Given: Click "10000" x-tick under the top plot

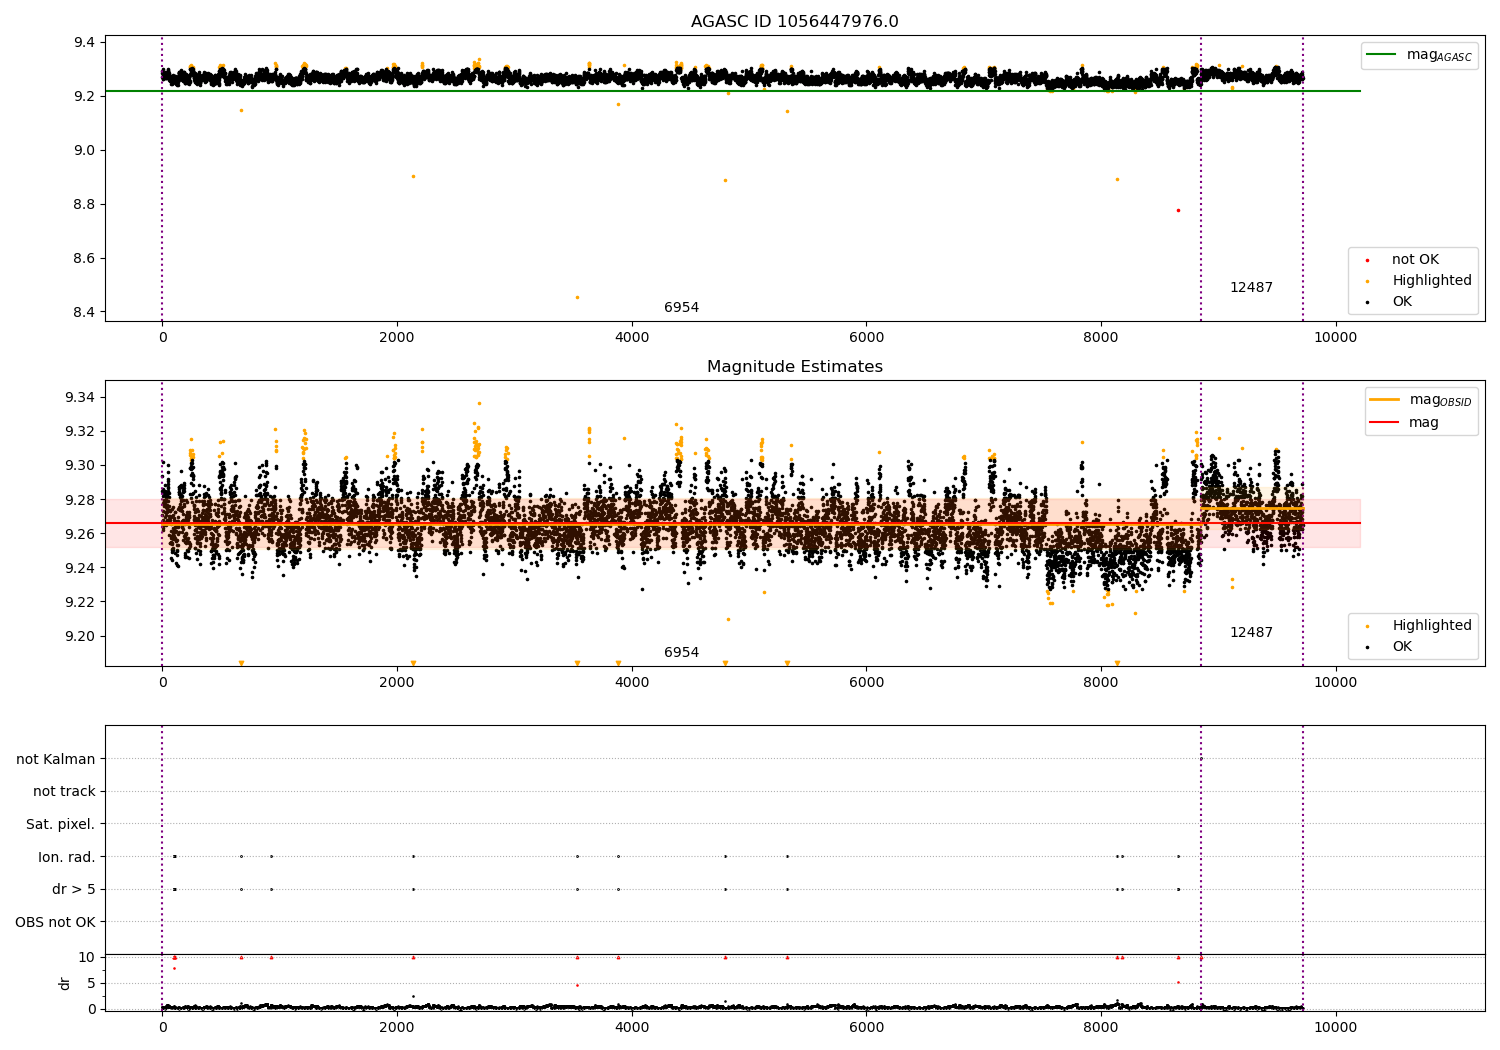Looking at the screenshot, I should pyautogui.click(x=1335, y=338).
